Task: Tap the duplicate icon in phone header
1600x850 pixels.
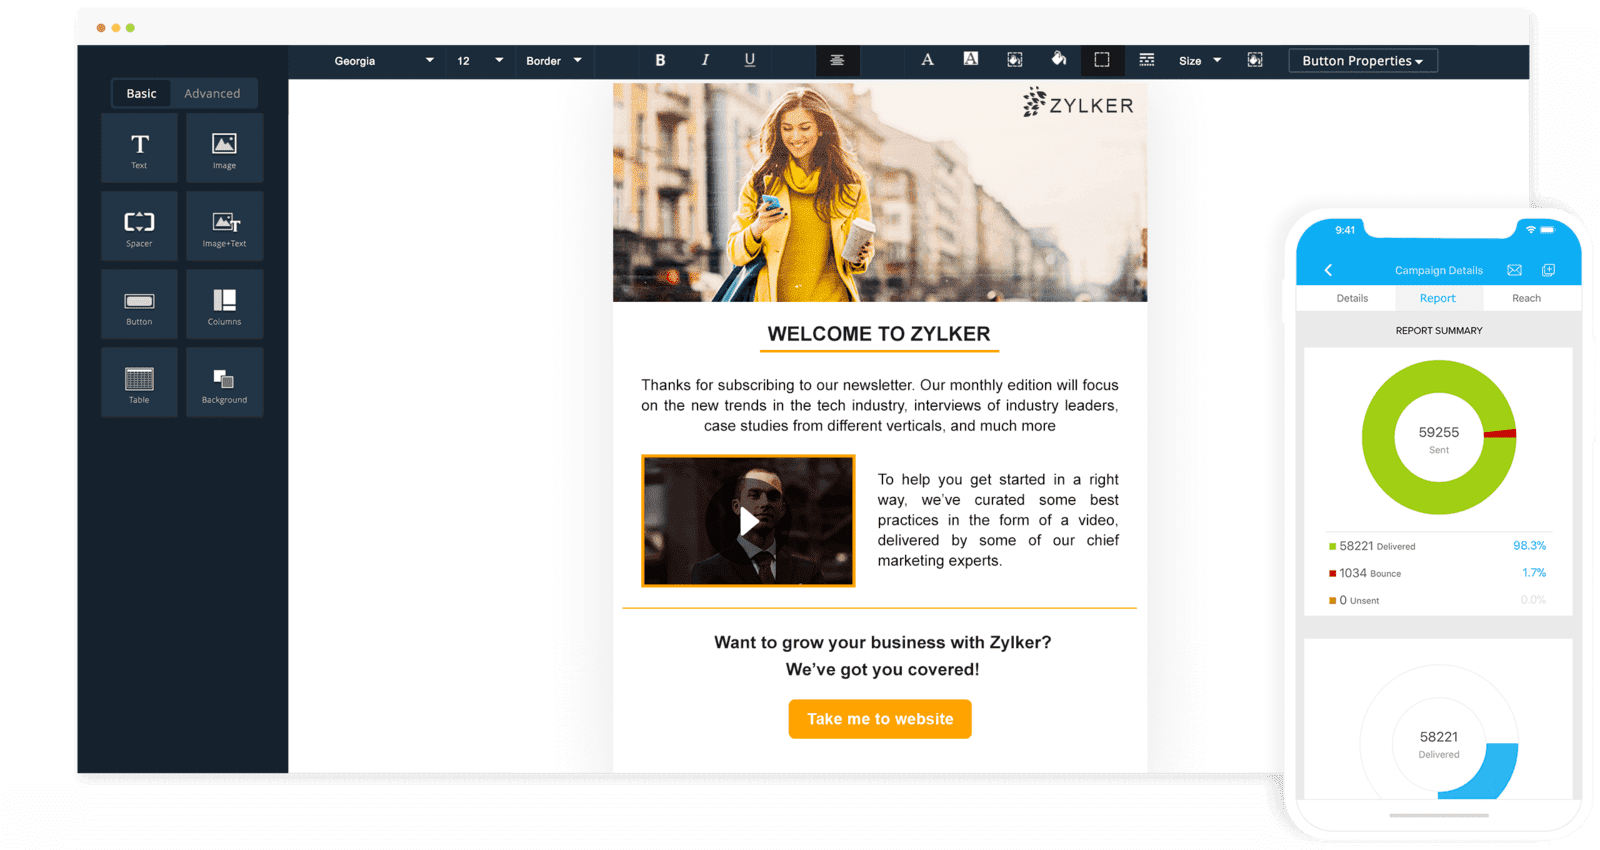Action: tap(1548, 270)
